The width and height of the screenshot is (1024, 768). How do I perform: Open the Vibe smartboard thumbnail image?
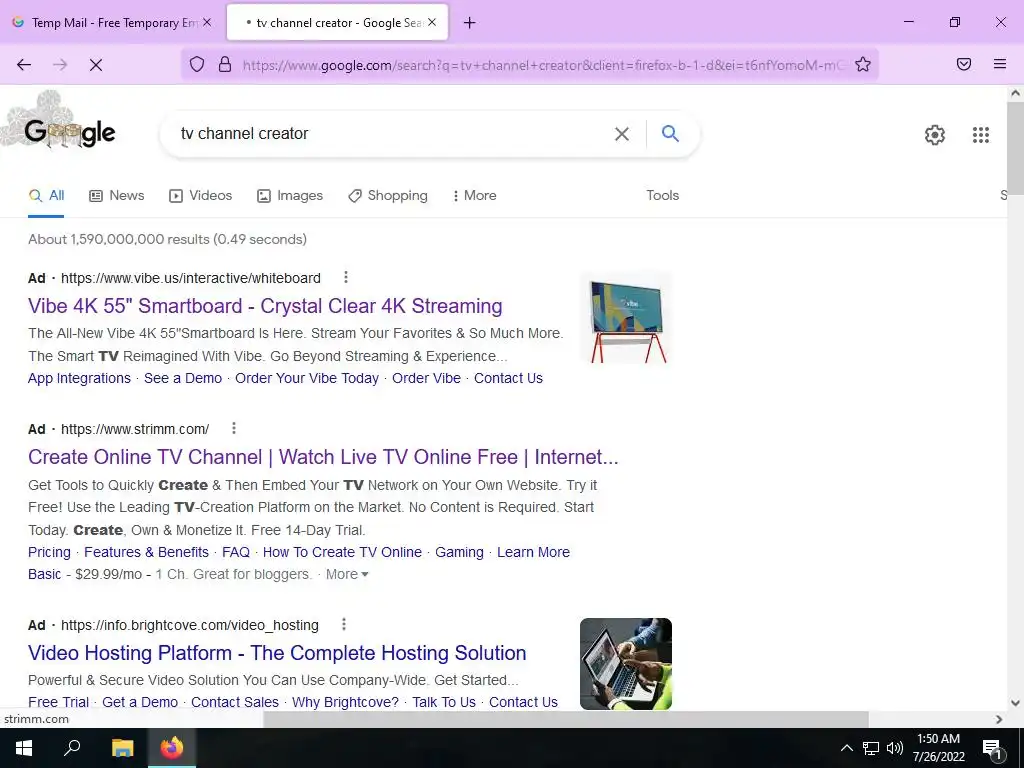click(x=626, y=317)
